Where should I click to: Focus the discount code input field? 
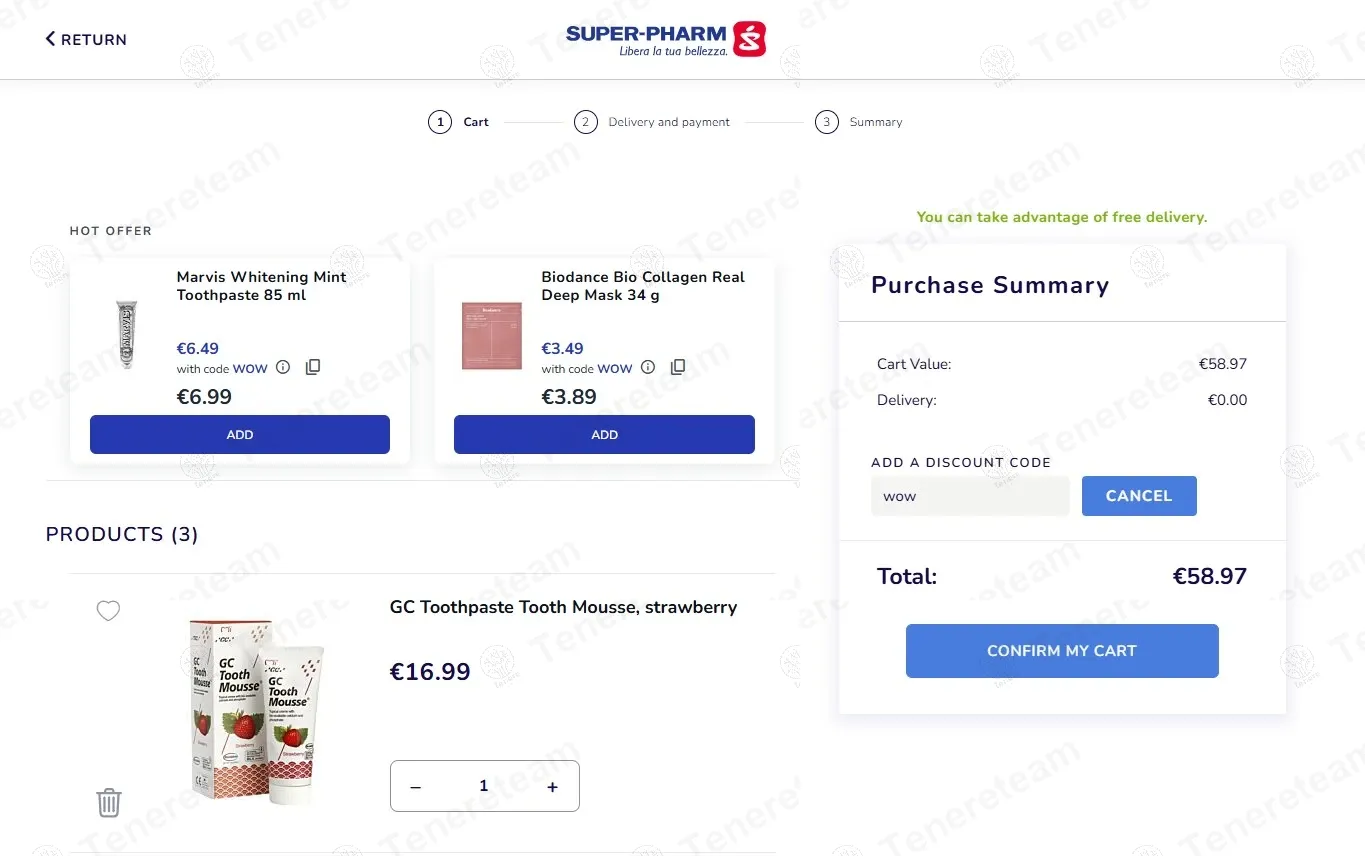click(969, 496)
